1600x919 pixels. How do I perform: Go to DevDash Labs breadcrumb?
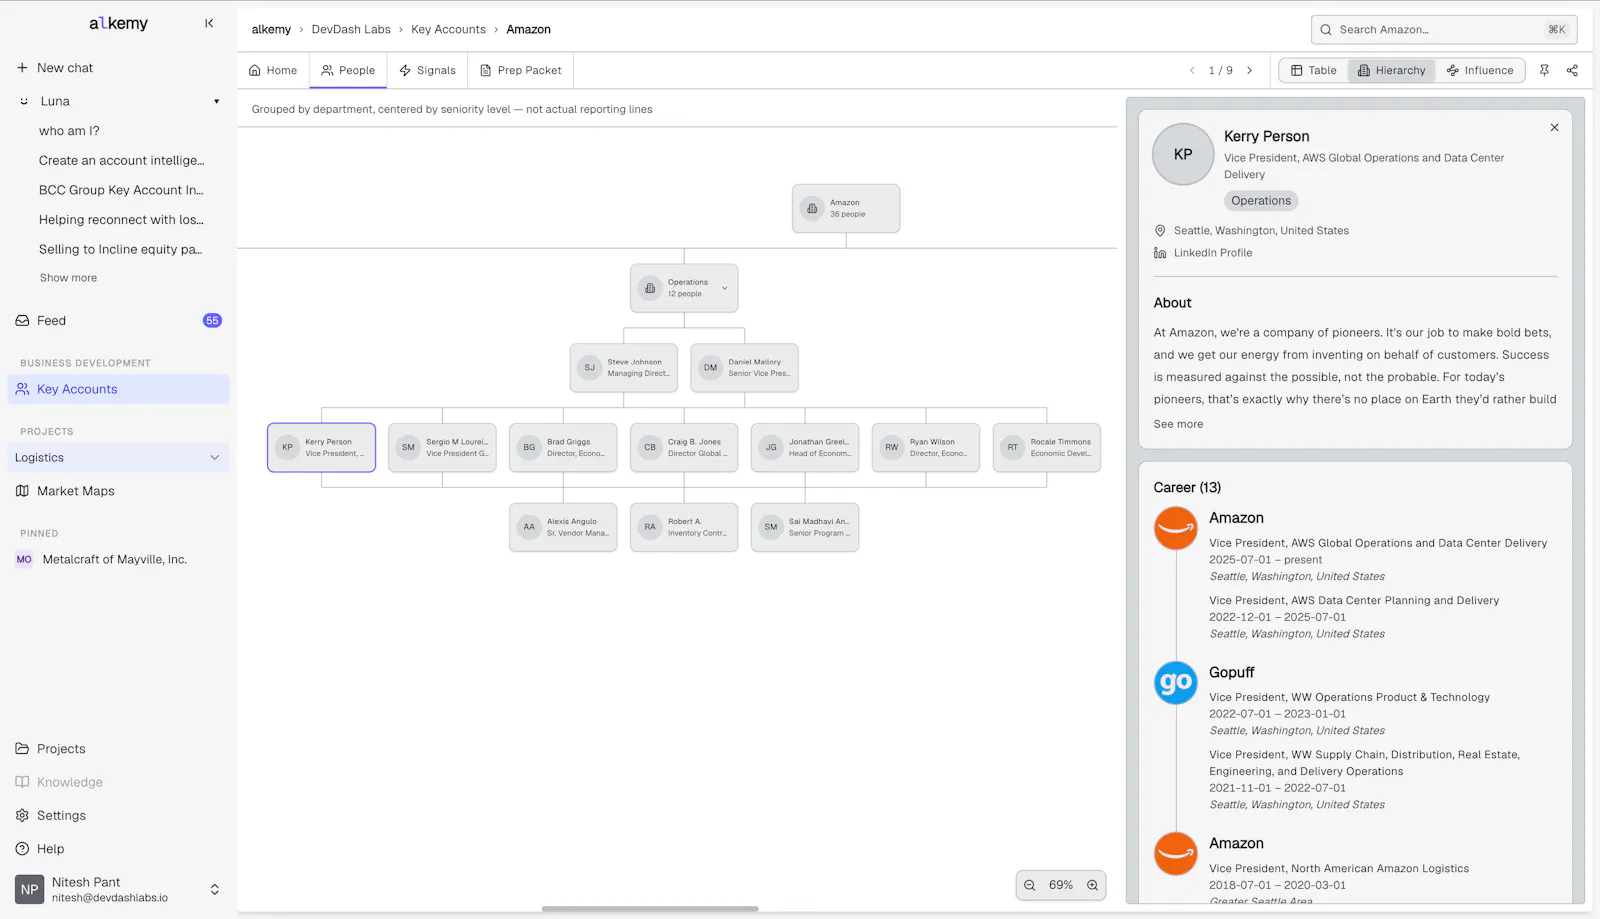point(351,30)
